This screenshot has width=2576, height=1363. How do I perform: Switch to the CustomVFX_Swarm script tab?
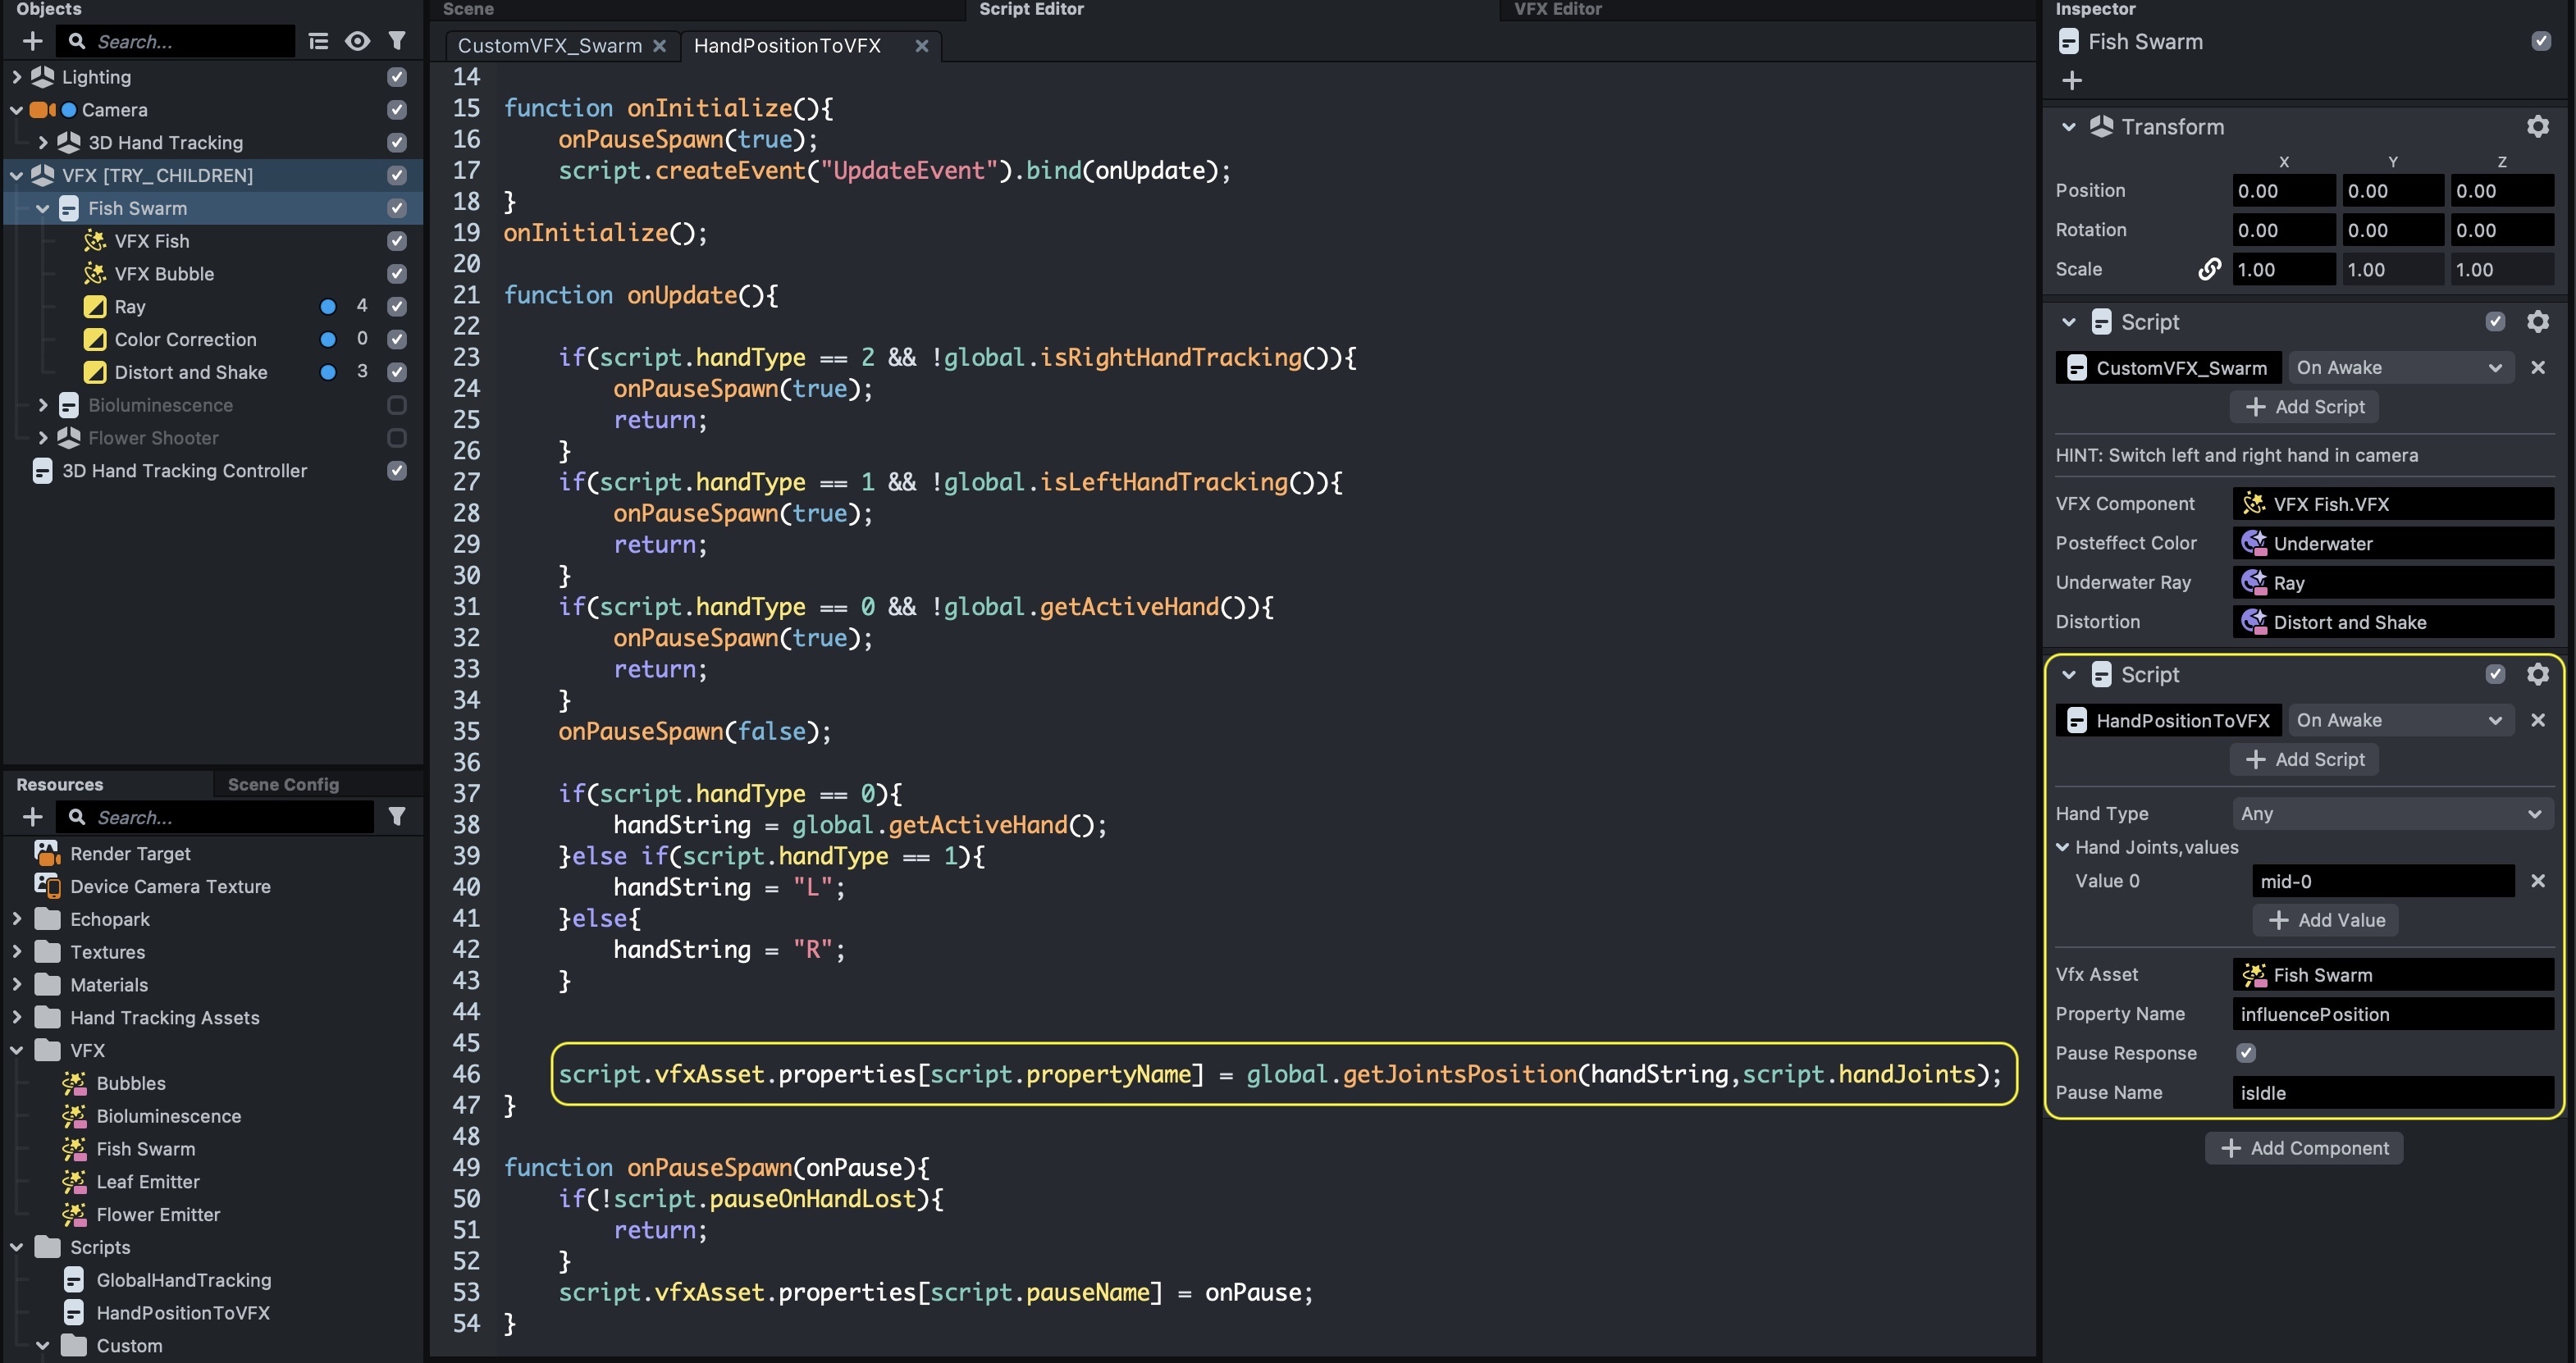pos(549,46)
